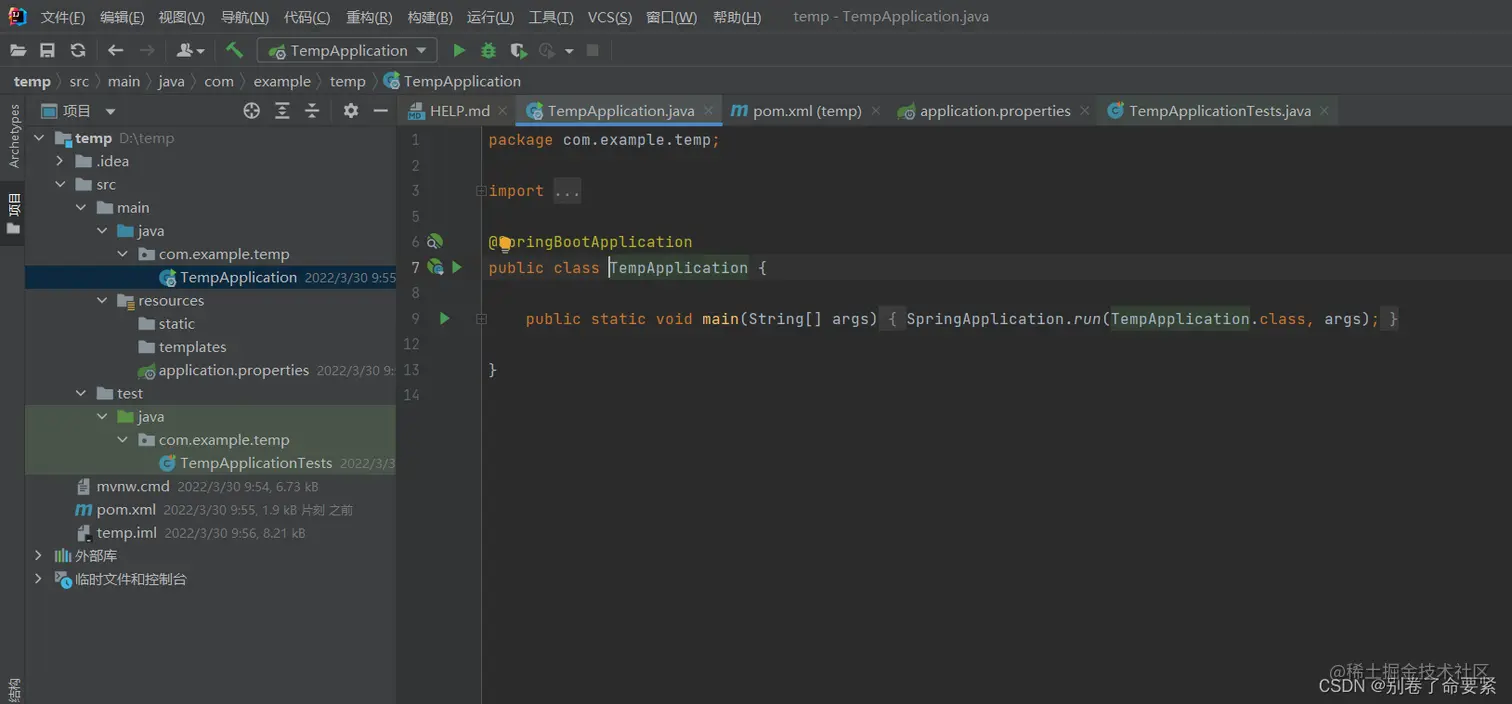Open the 编辑(E) menu

(122, 17)
